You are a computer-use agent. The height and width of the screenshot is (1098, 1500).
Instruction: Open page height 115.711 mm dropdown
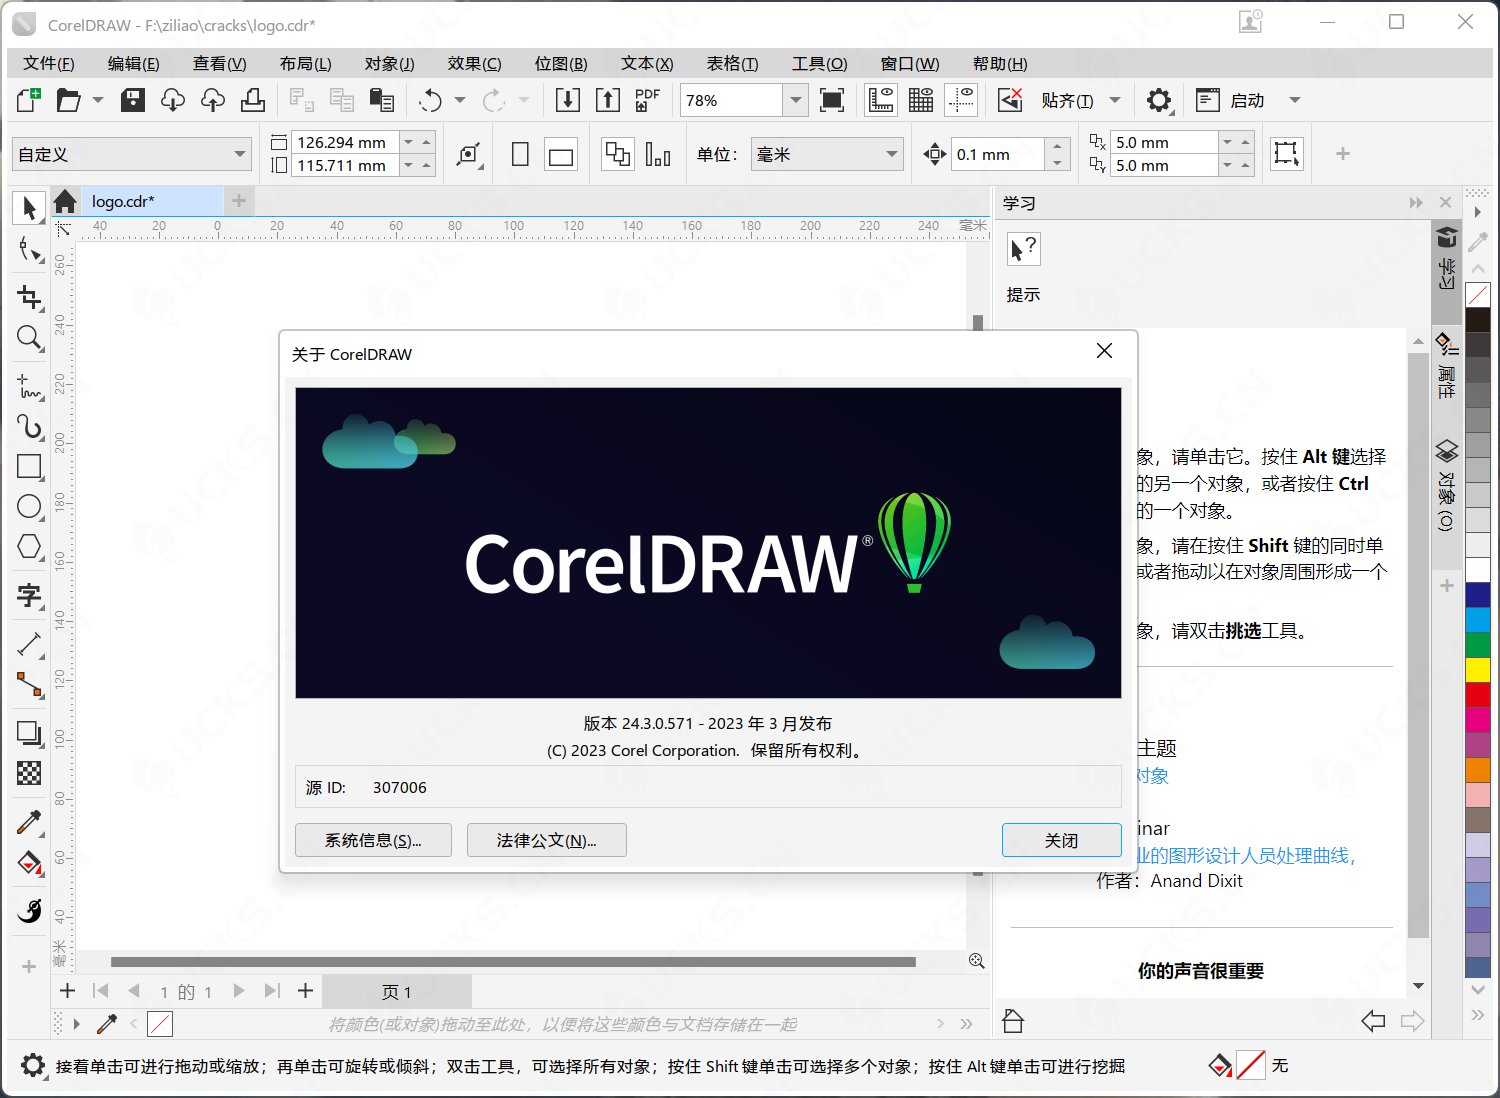408,165
